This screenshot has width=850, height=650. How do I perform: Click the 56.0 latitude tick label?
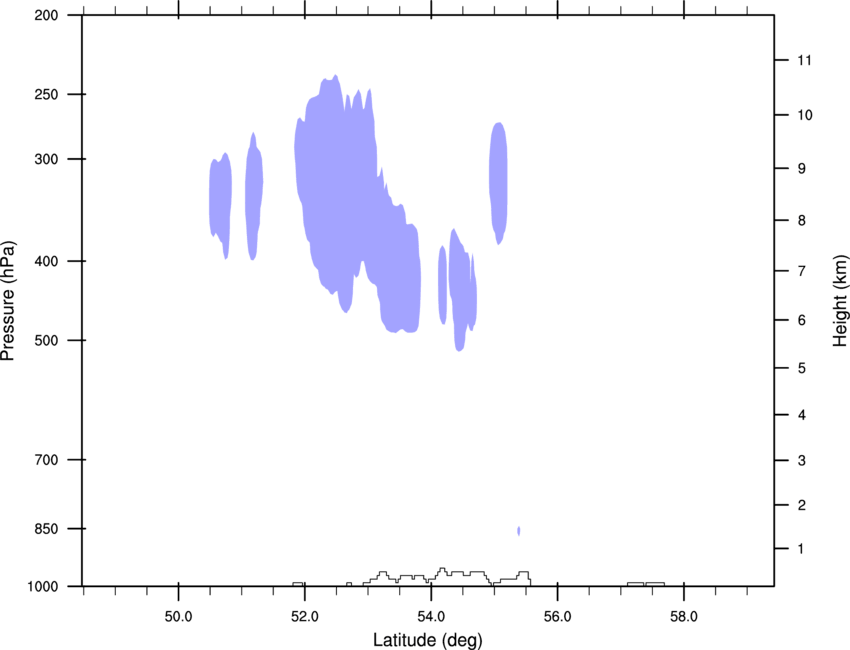[558, 617]
